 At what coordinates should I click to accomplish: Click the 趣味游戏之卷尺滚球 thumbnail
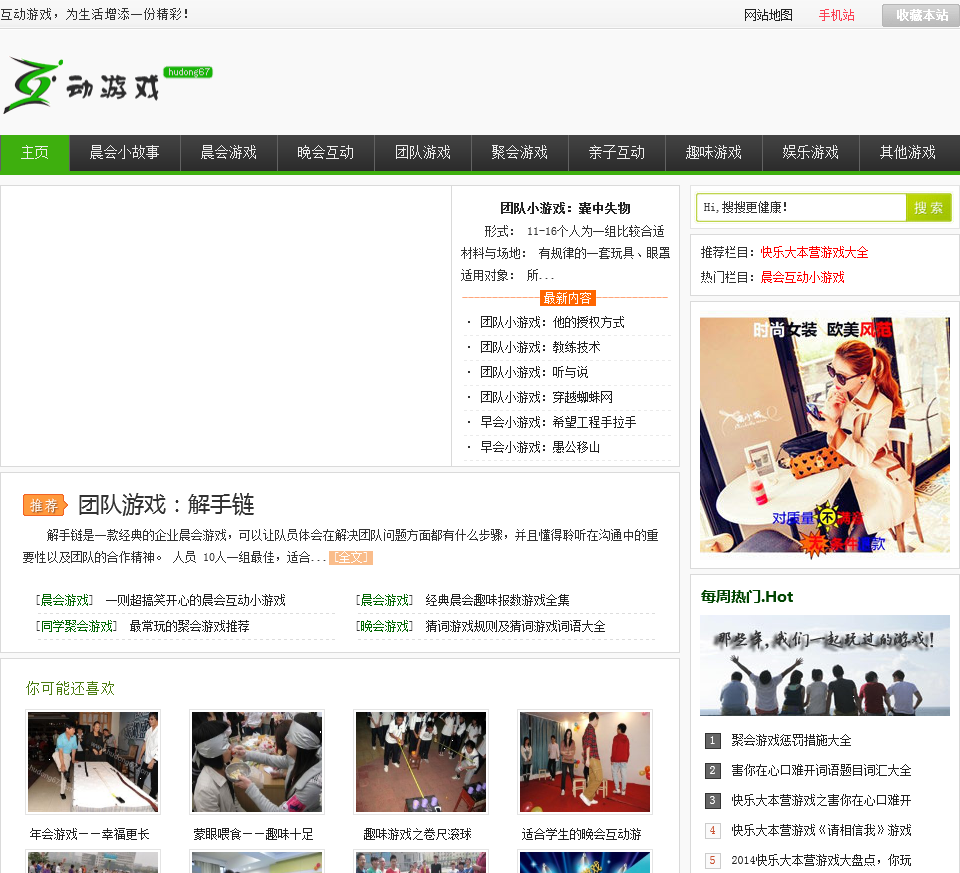pyautogui.click(x=421, y=762)
